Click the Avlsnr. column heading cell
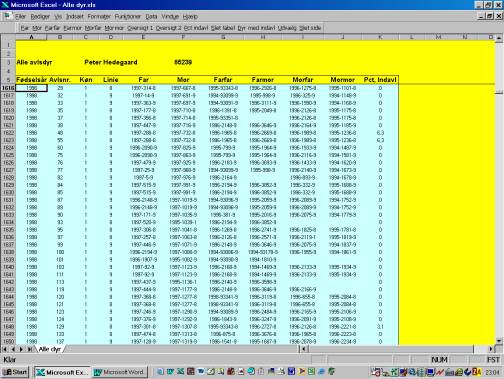The height and width of the screenshot is (379, 504). pos(60,80)
